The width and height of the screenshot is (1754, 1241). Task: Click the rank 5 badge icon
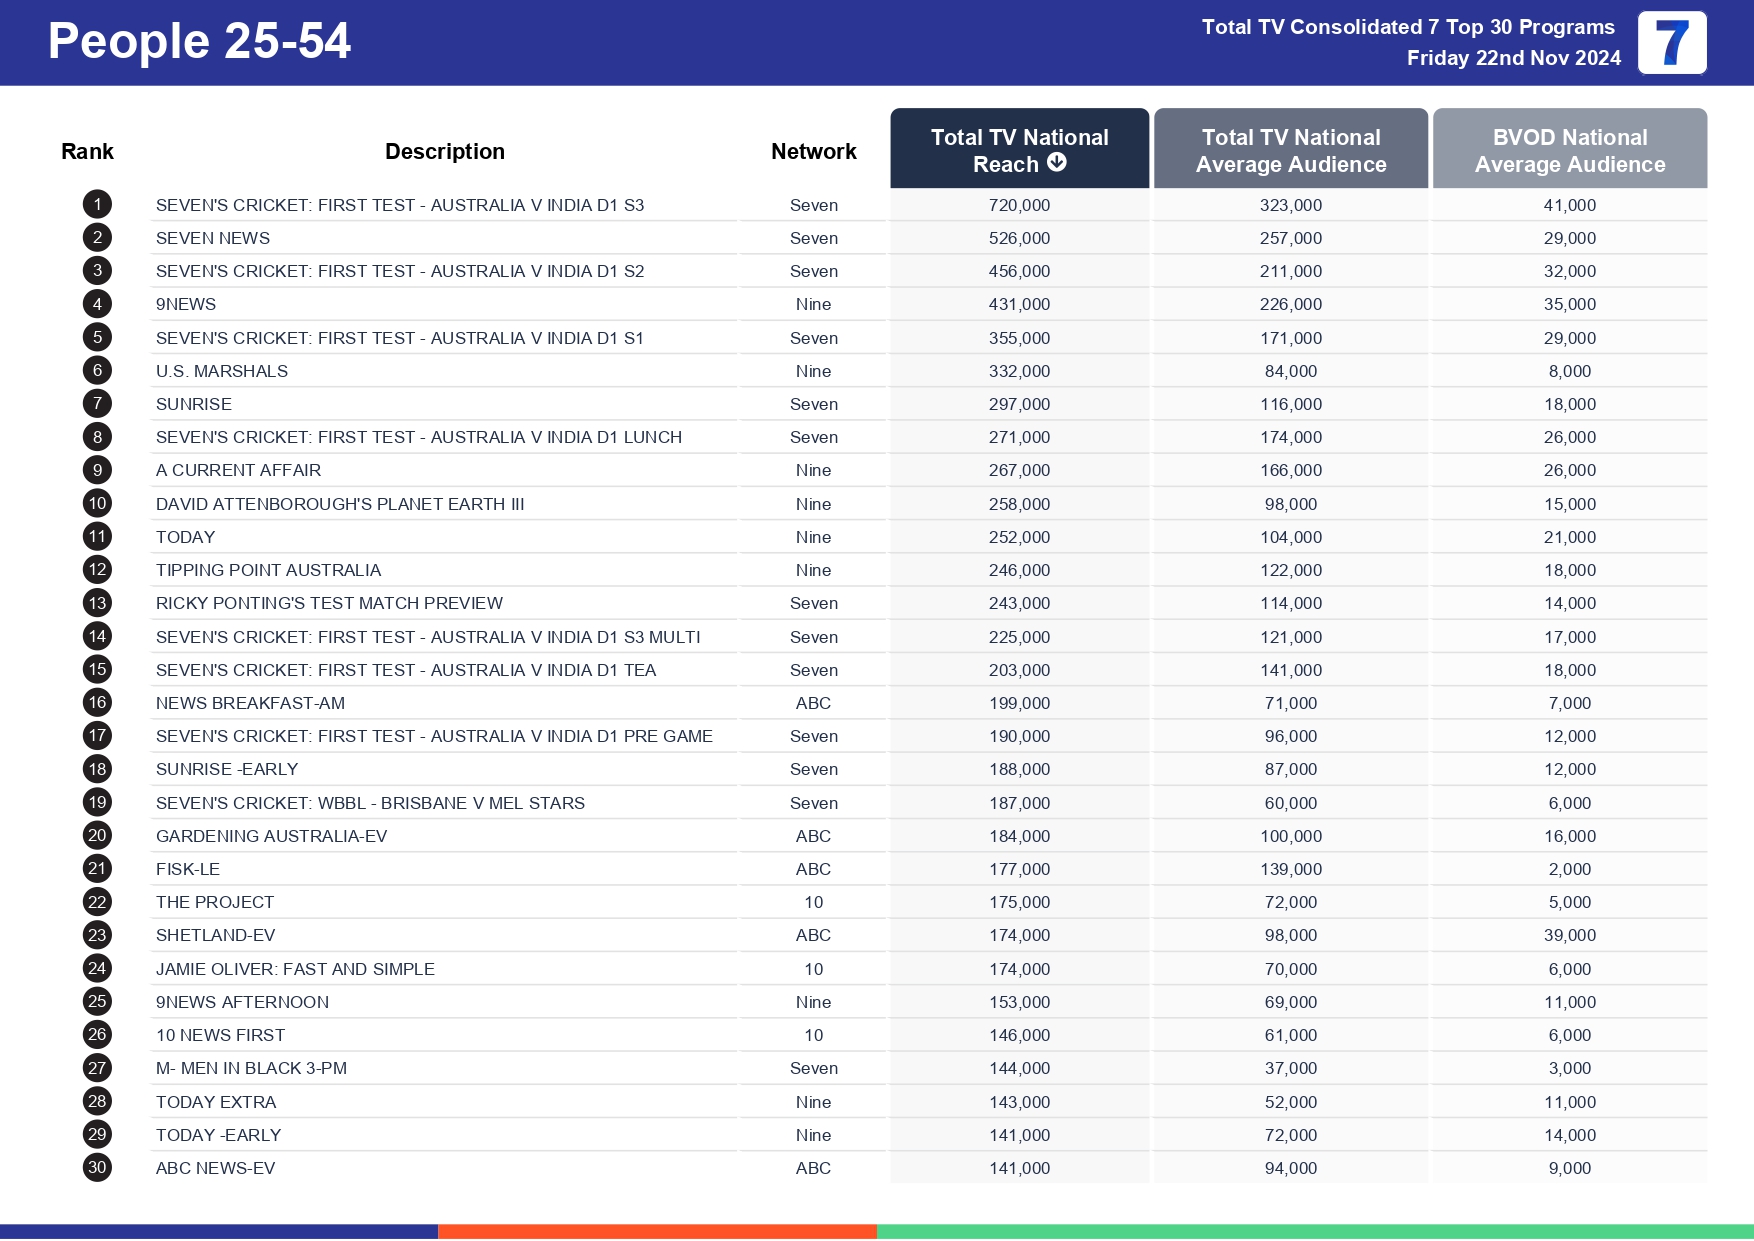tap(96, 337)
